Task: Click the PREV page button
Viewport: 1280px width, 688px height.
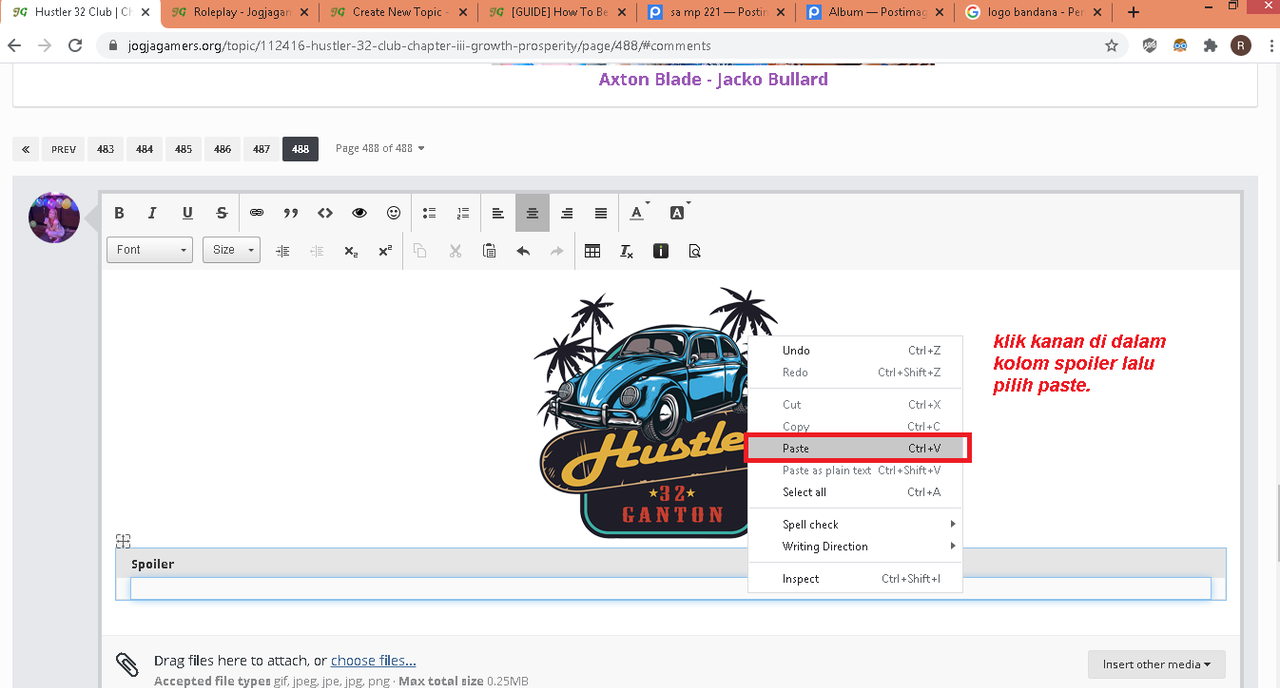Action: [x=63, y=149]
